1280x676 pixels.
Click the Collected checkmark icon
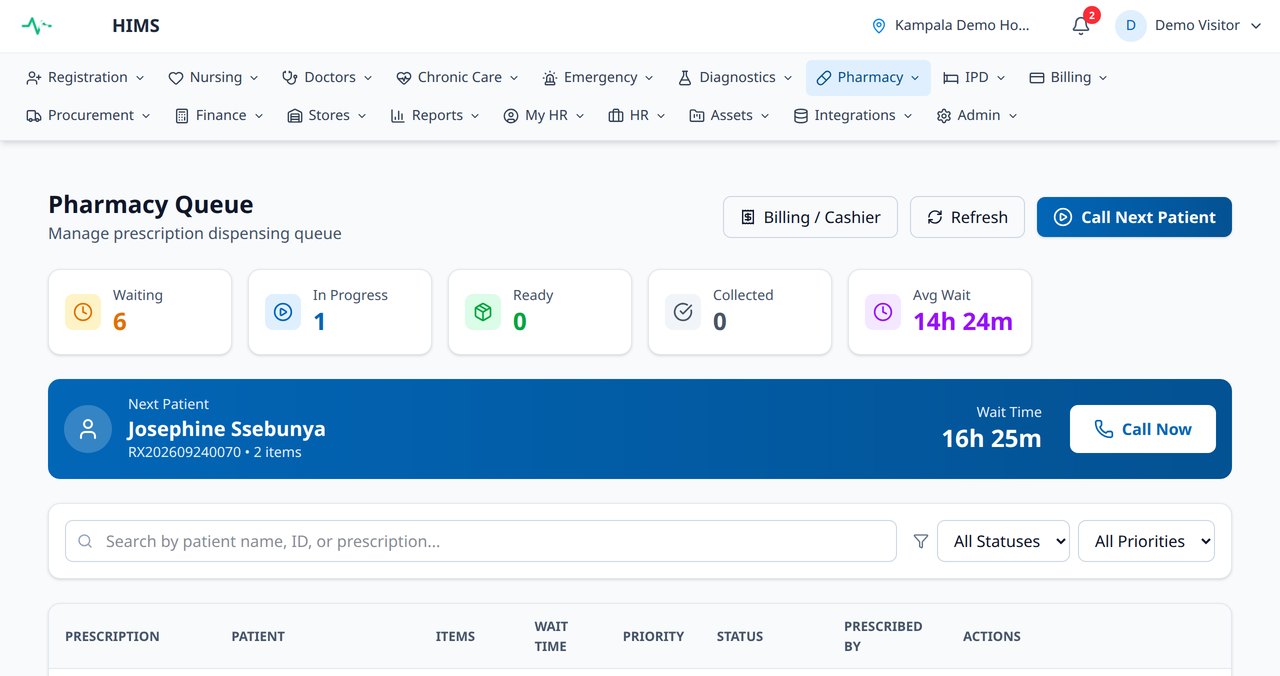(x=683, y=312)
